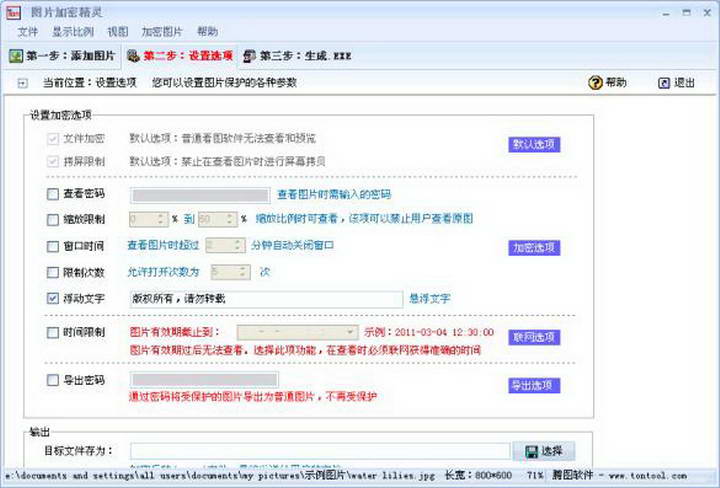The width and height of the screenshot is (720, 488).
Task: Click the 退出 button in toolbar
Action: point(677,83)
